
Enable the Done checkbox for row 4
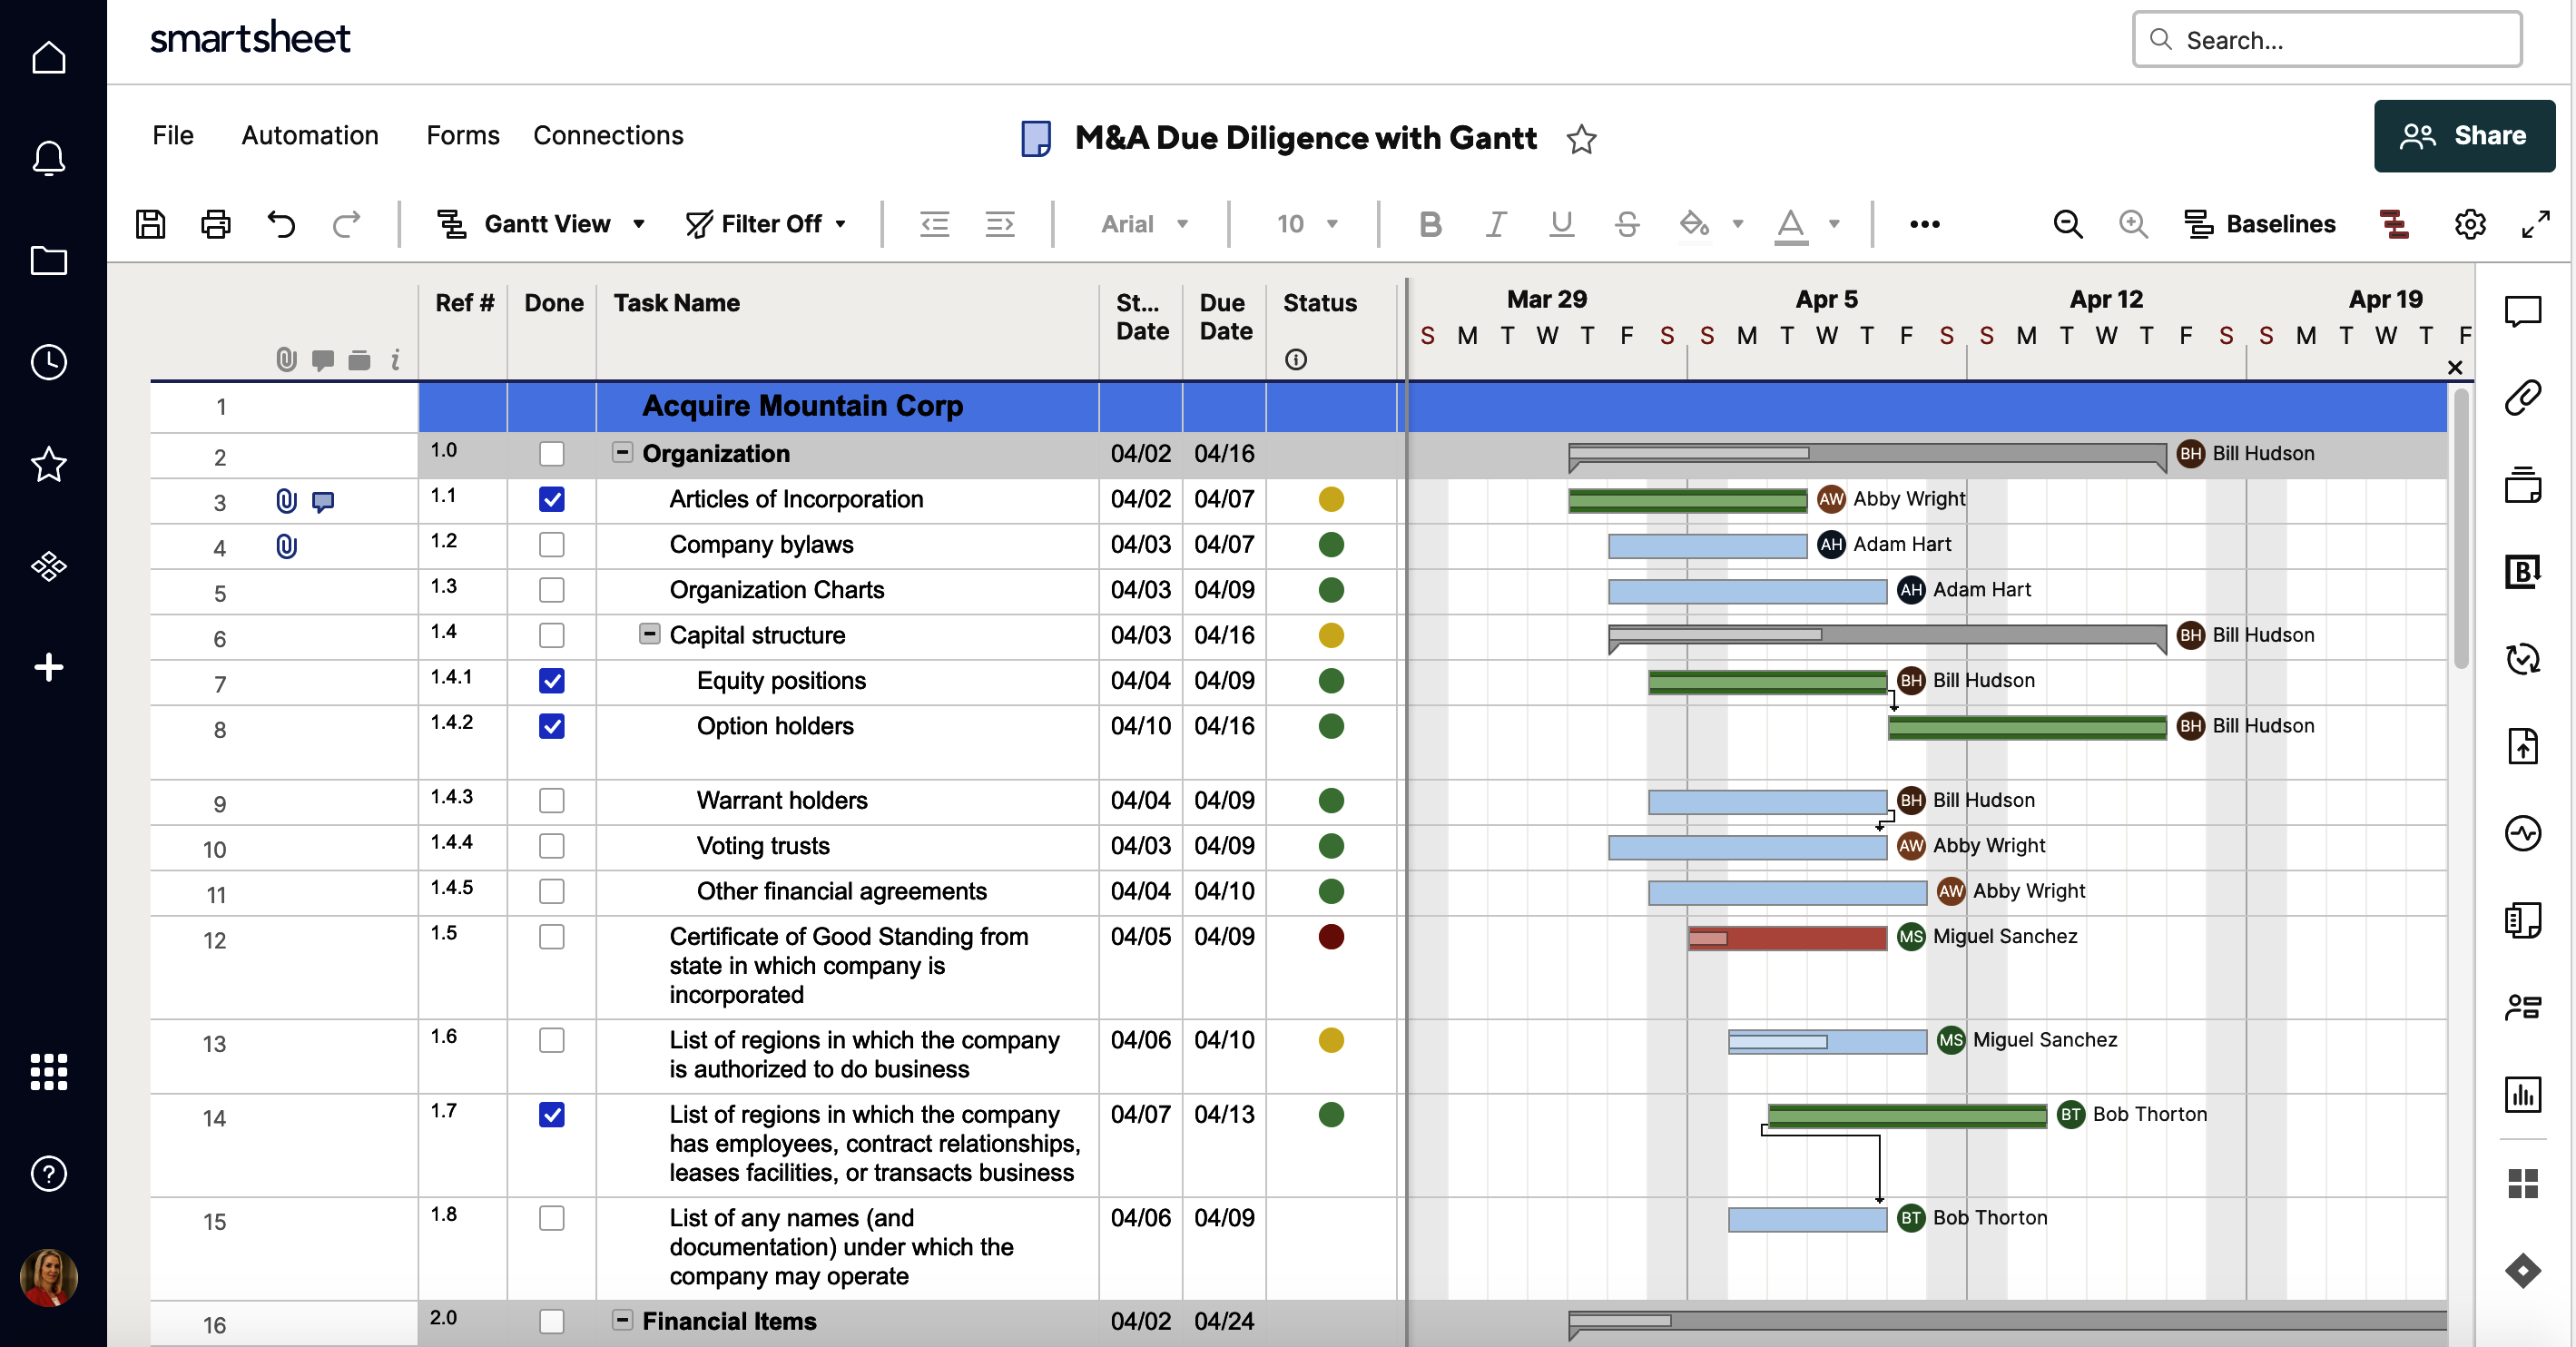click(x=552, y=545)
